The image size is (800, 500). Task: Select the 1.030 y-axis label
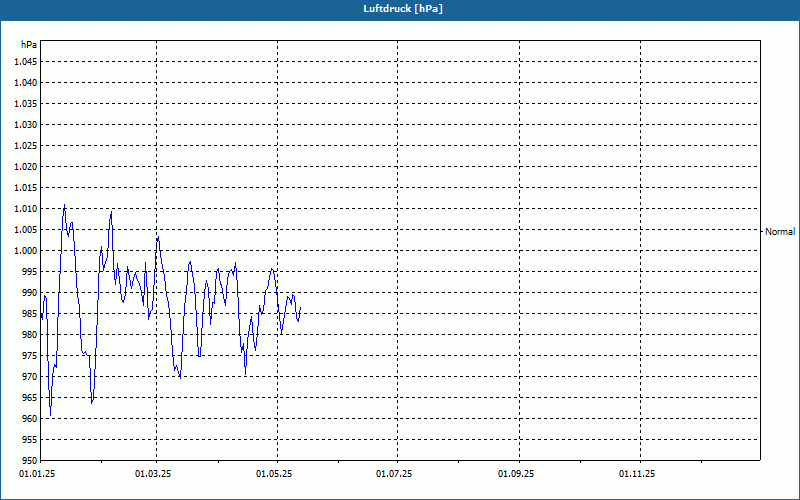(26, 124)
